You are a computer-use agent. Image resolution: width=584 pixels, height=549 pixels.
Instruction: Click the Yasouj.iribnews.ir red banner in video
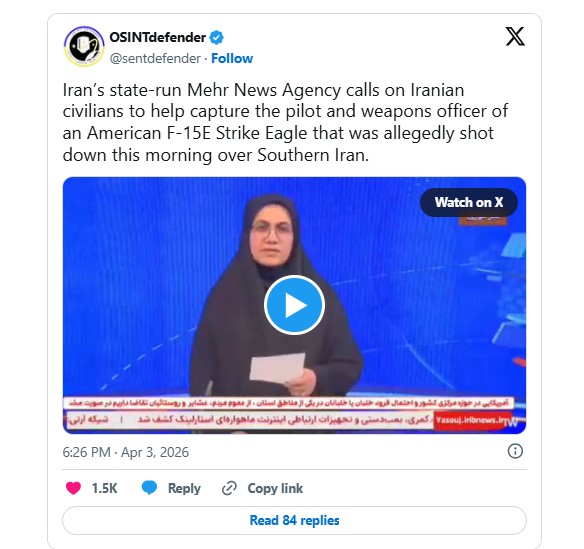[472, 420]
